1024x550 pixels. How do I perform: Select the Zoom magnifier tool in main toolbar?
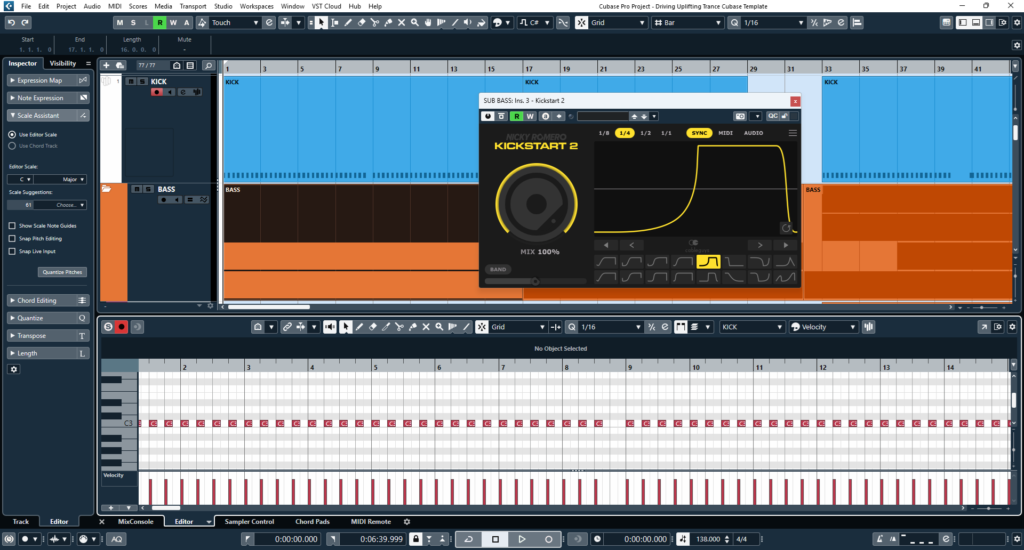coord(415,23)
